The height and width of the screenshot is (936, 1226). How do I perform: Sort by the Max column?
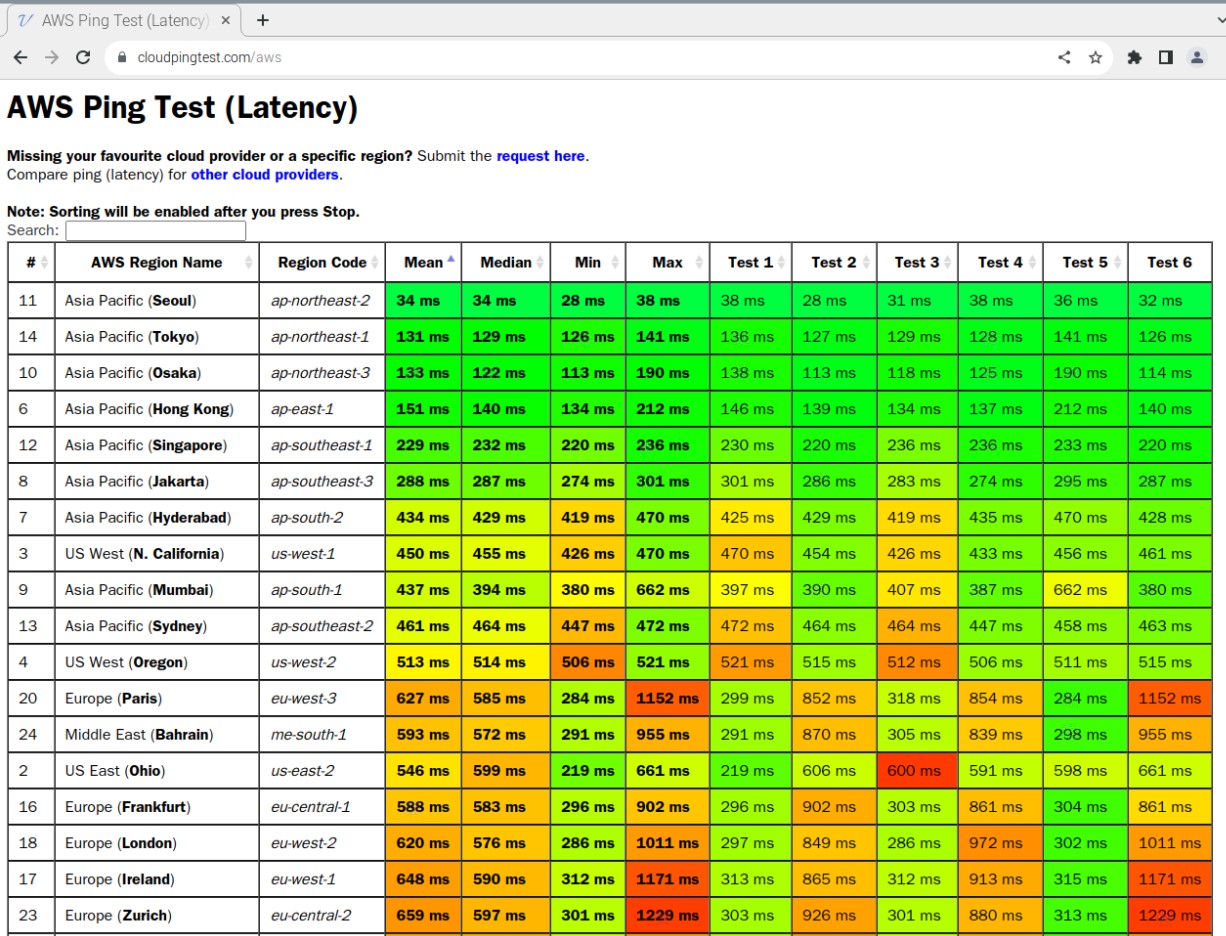[x=668, y=262]
